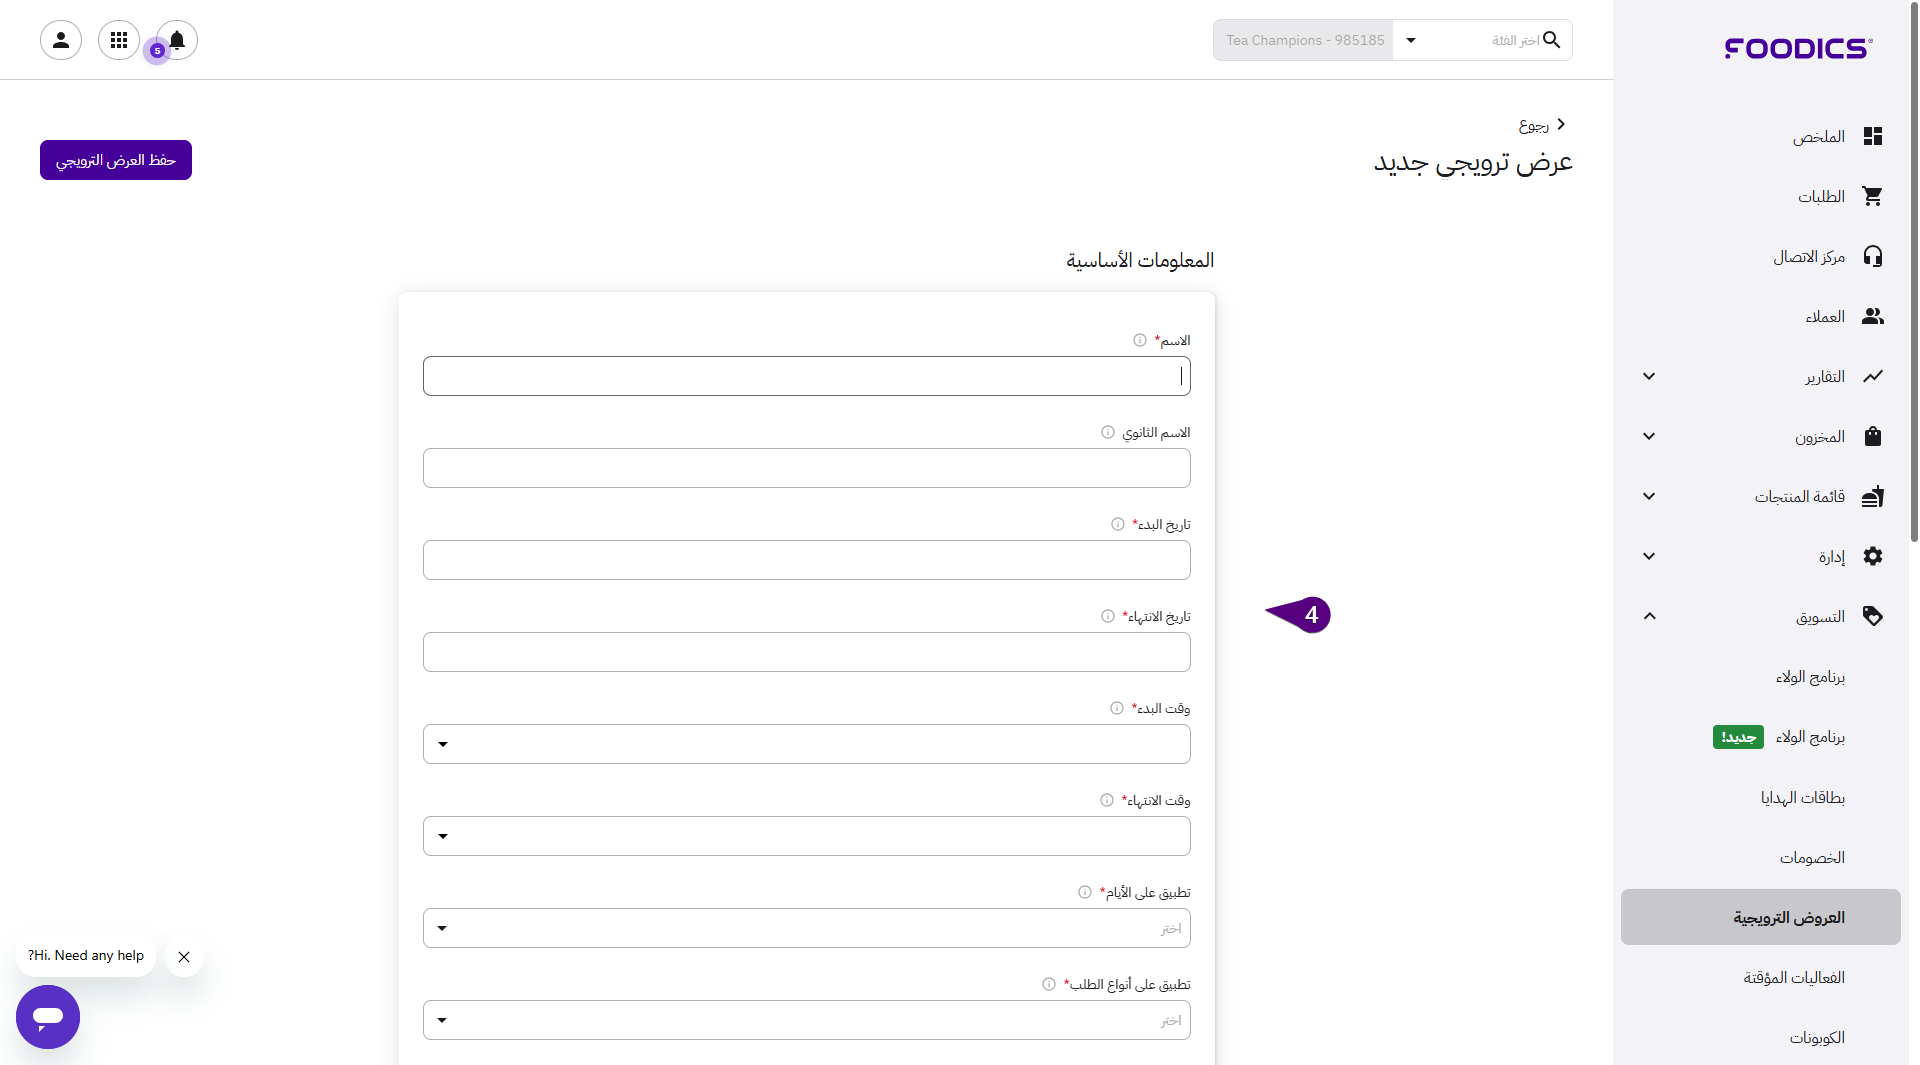The image size is (1920, 1065).
Task: Open the notifications bell icon
Action: pos(177,40)
